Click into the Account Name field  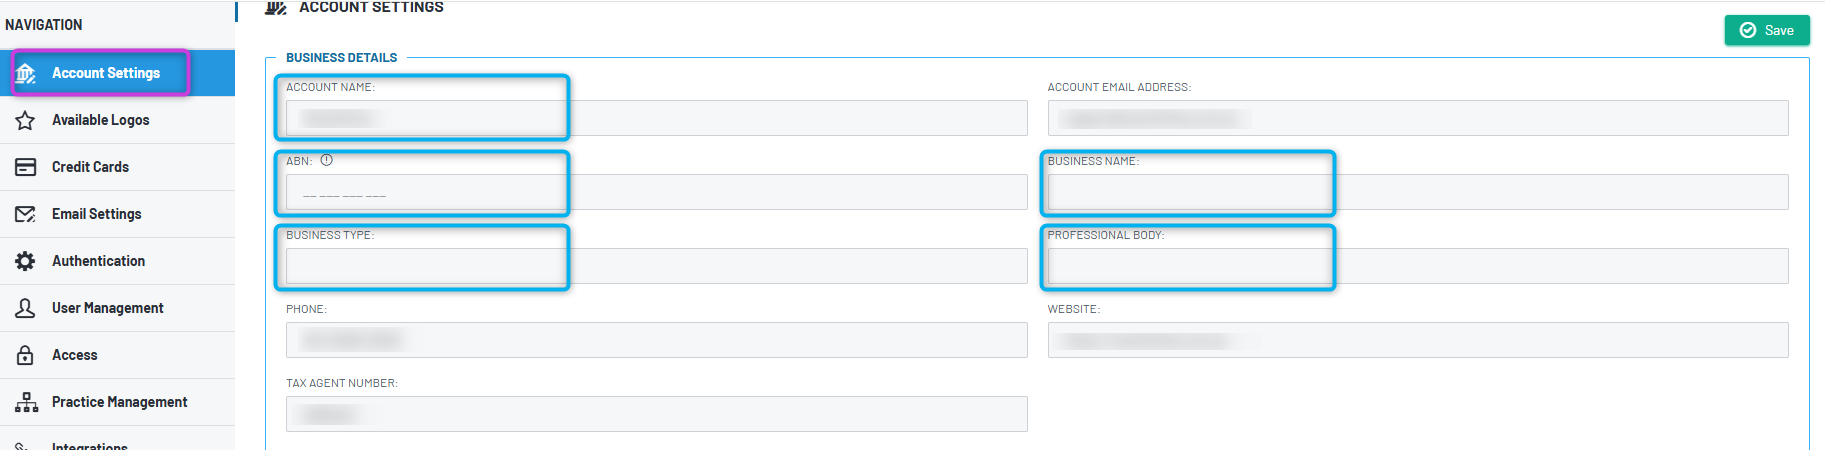click(656, 118)
